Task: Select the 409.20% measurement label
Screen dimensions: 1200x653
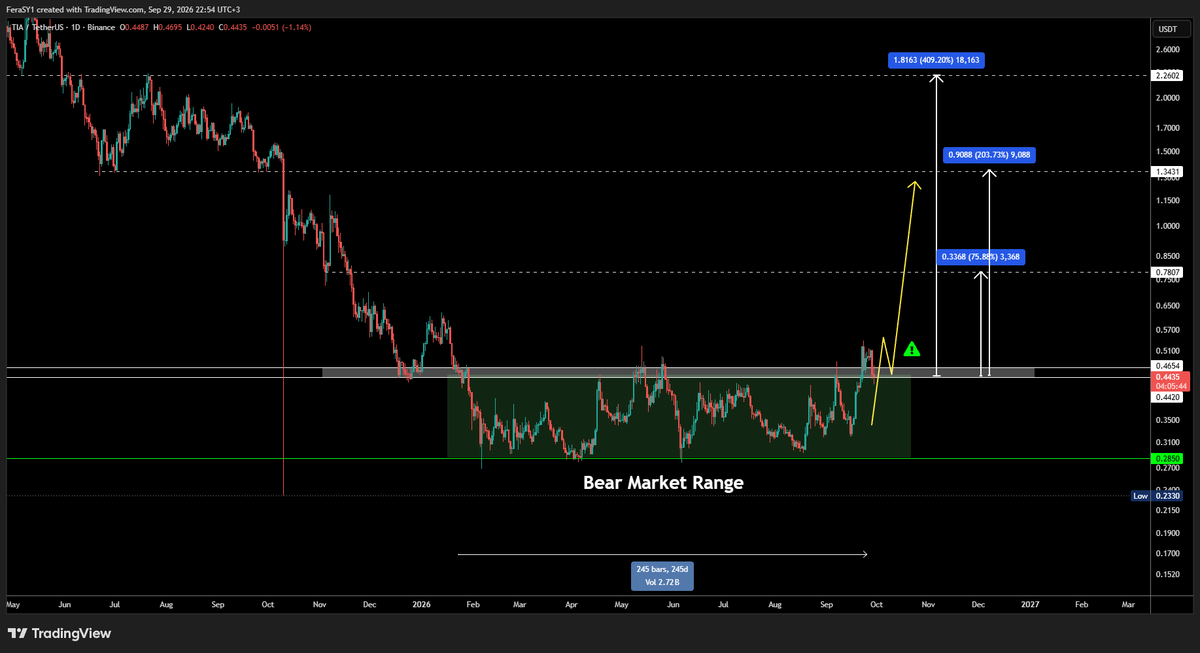Action: [x=936, y=60]
